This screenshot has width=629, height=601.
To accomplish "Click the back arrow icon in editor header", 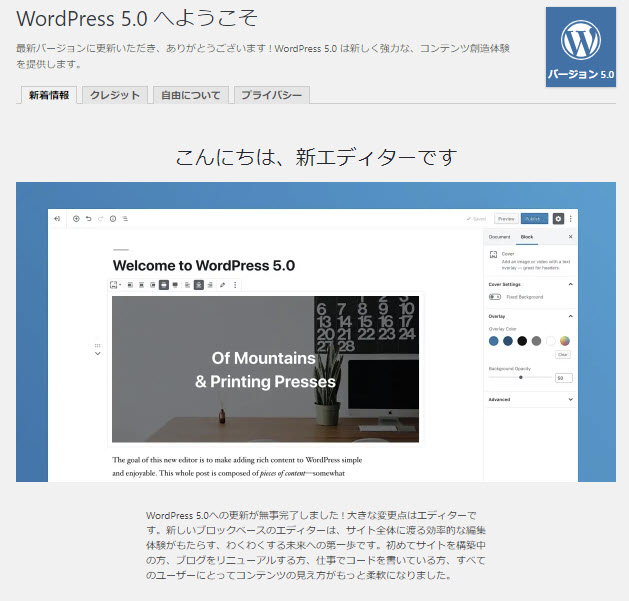I will (57, 219).
